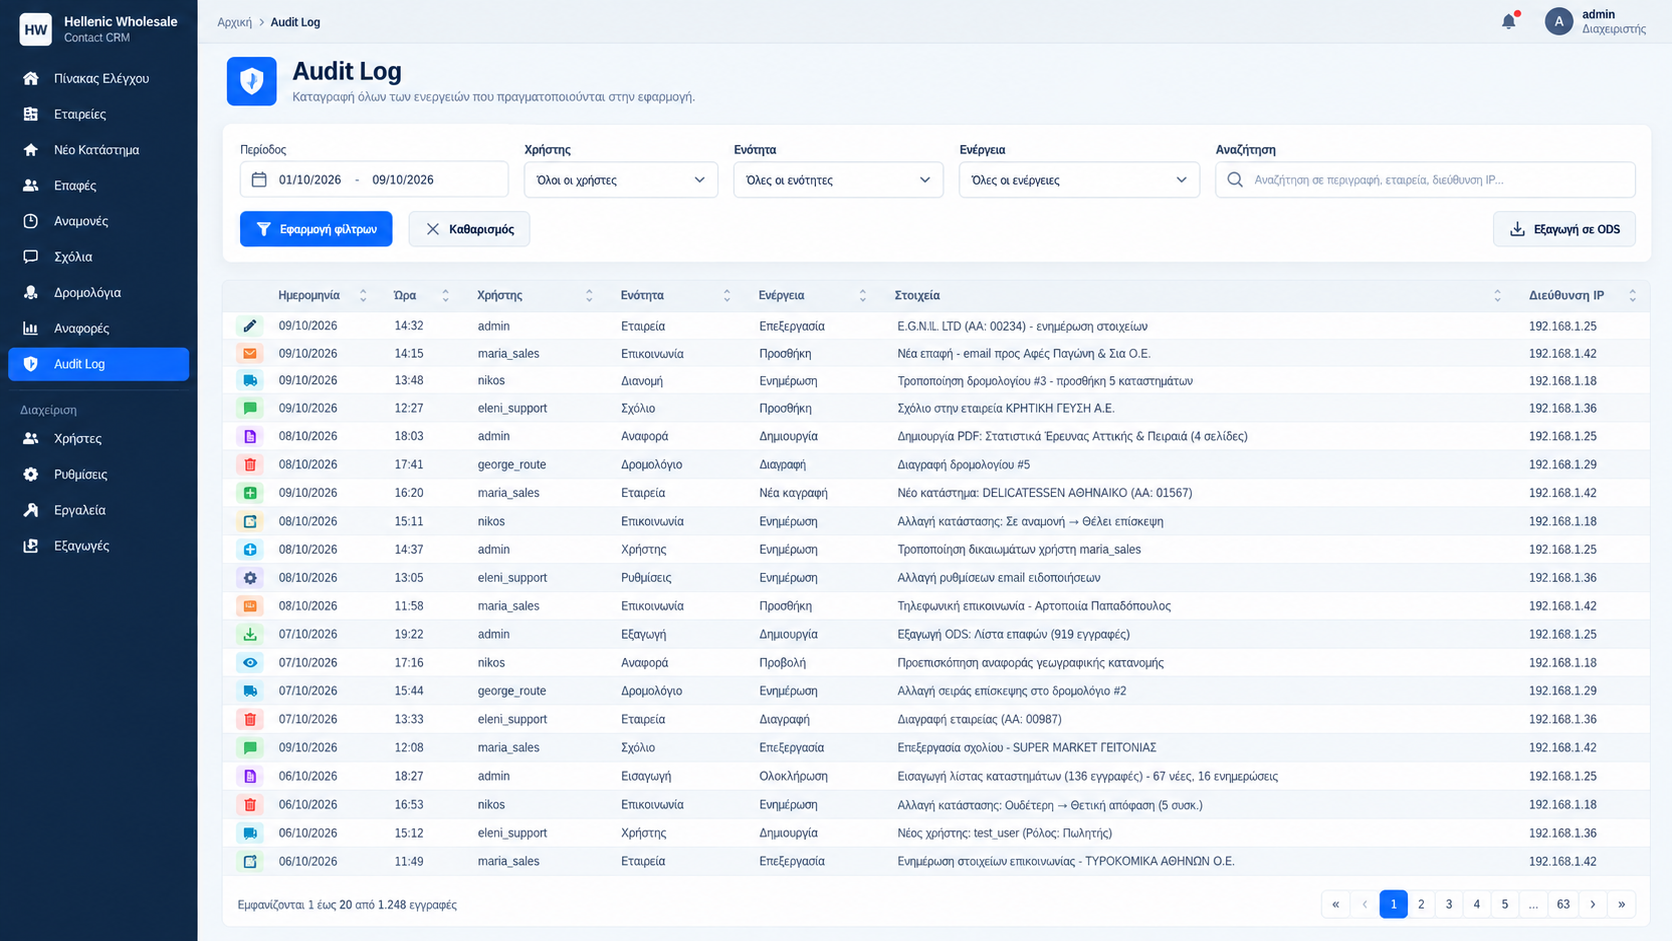Go to Εταιρείες in the sidebar

click(x=98, y=114)
